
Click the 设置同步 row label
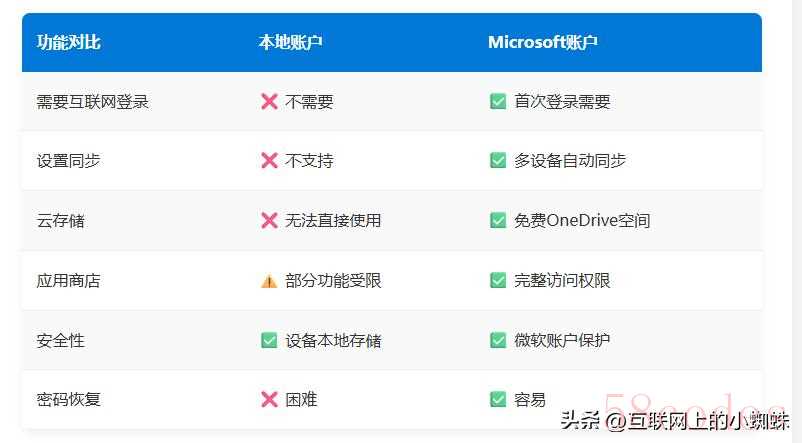point(69,161)
